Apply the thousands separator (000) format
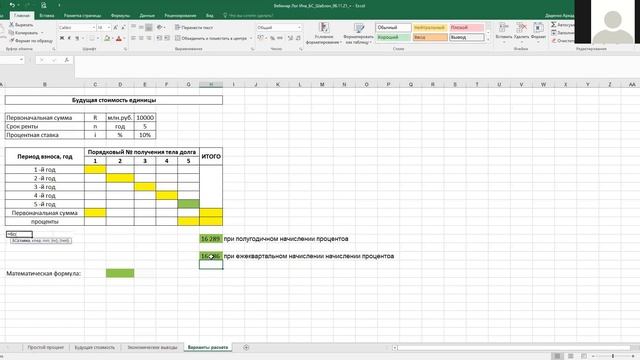The width and height of the screenshot is (640, 360). coord(280,38)
